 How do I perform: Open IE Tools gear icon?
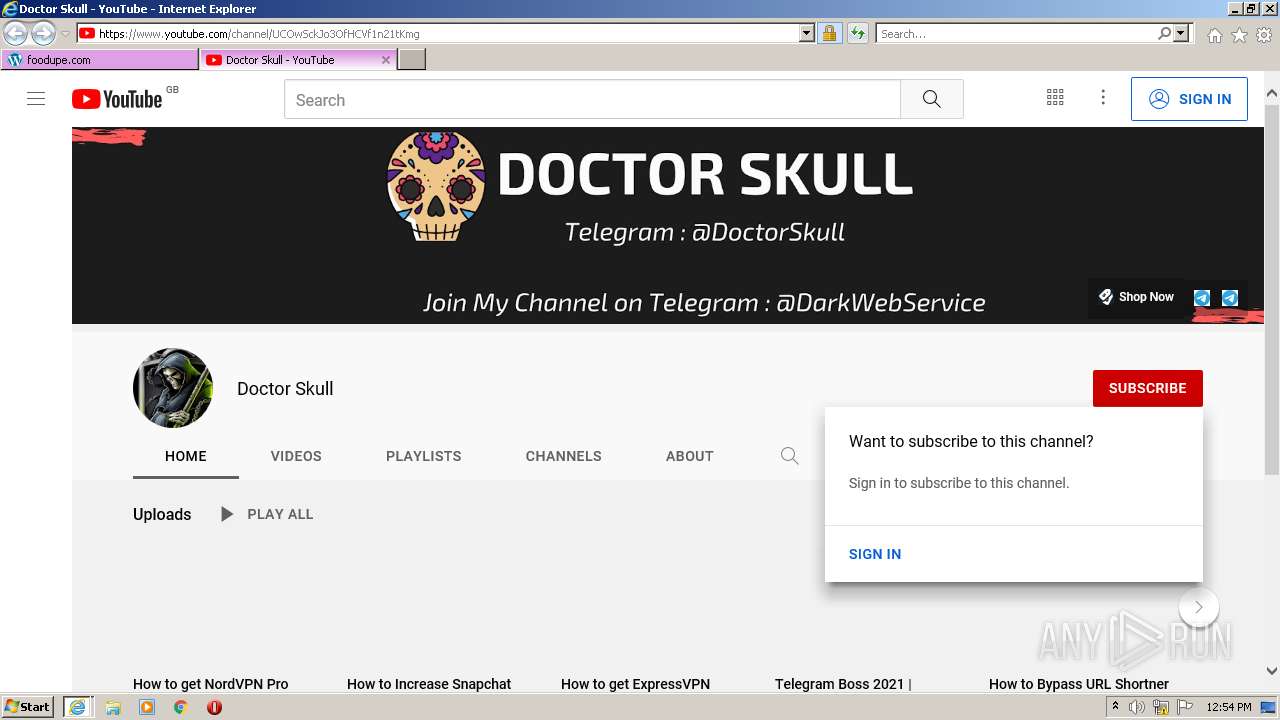click(1264, 35)
